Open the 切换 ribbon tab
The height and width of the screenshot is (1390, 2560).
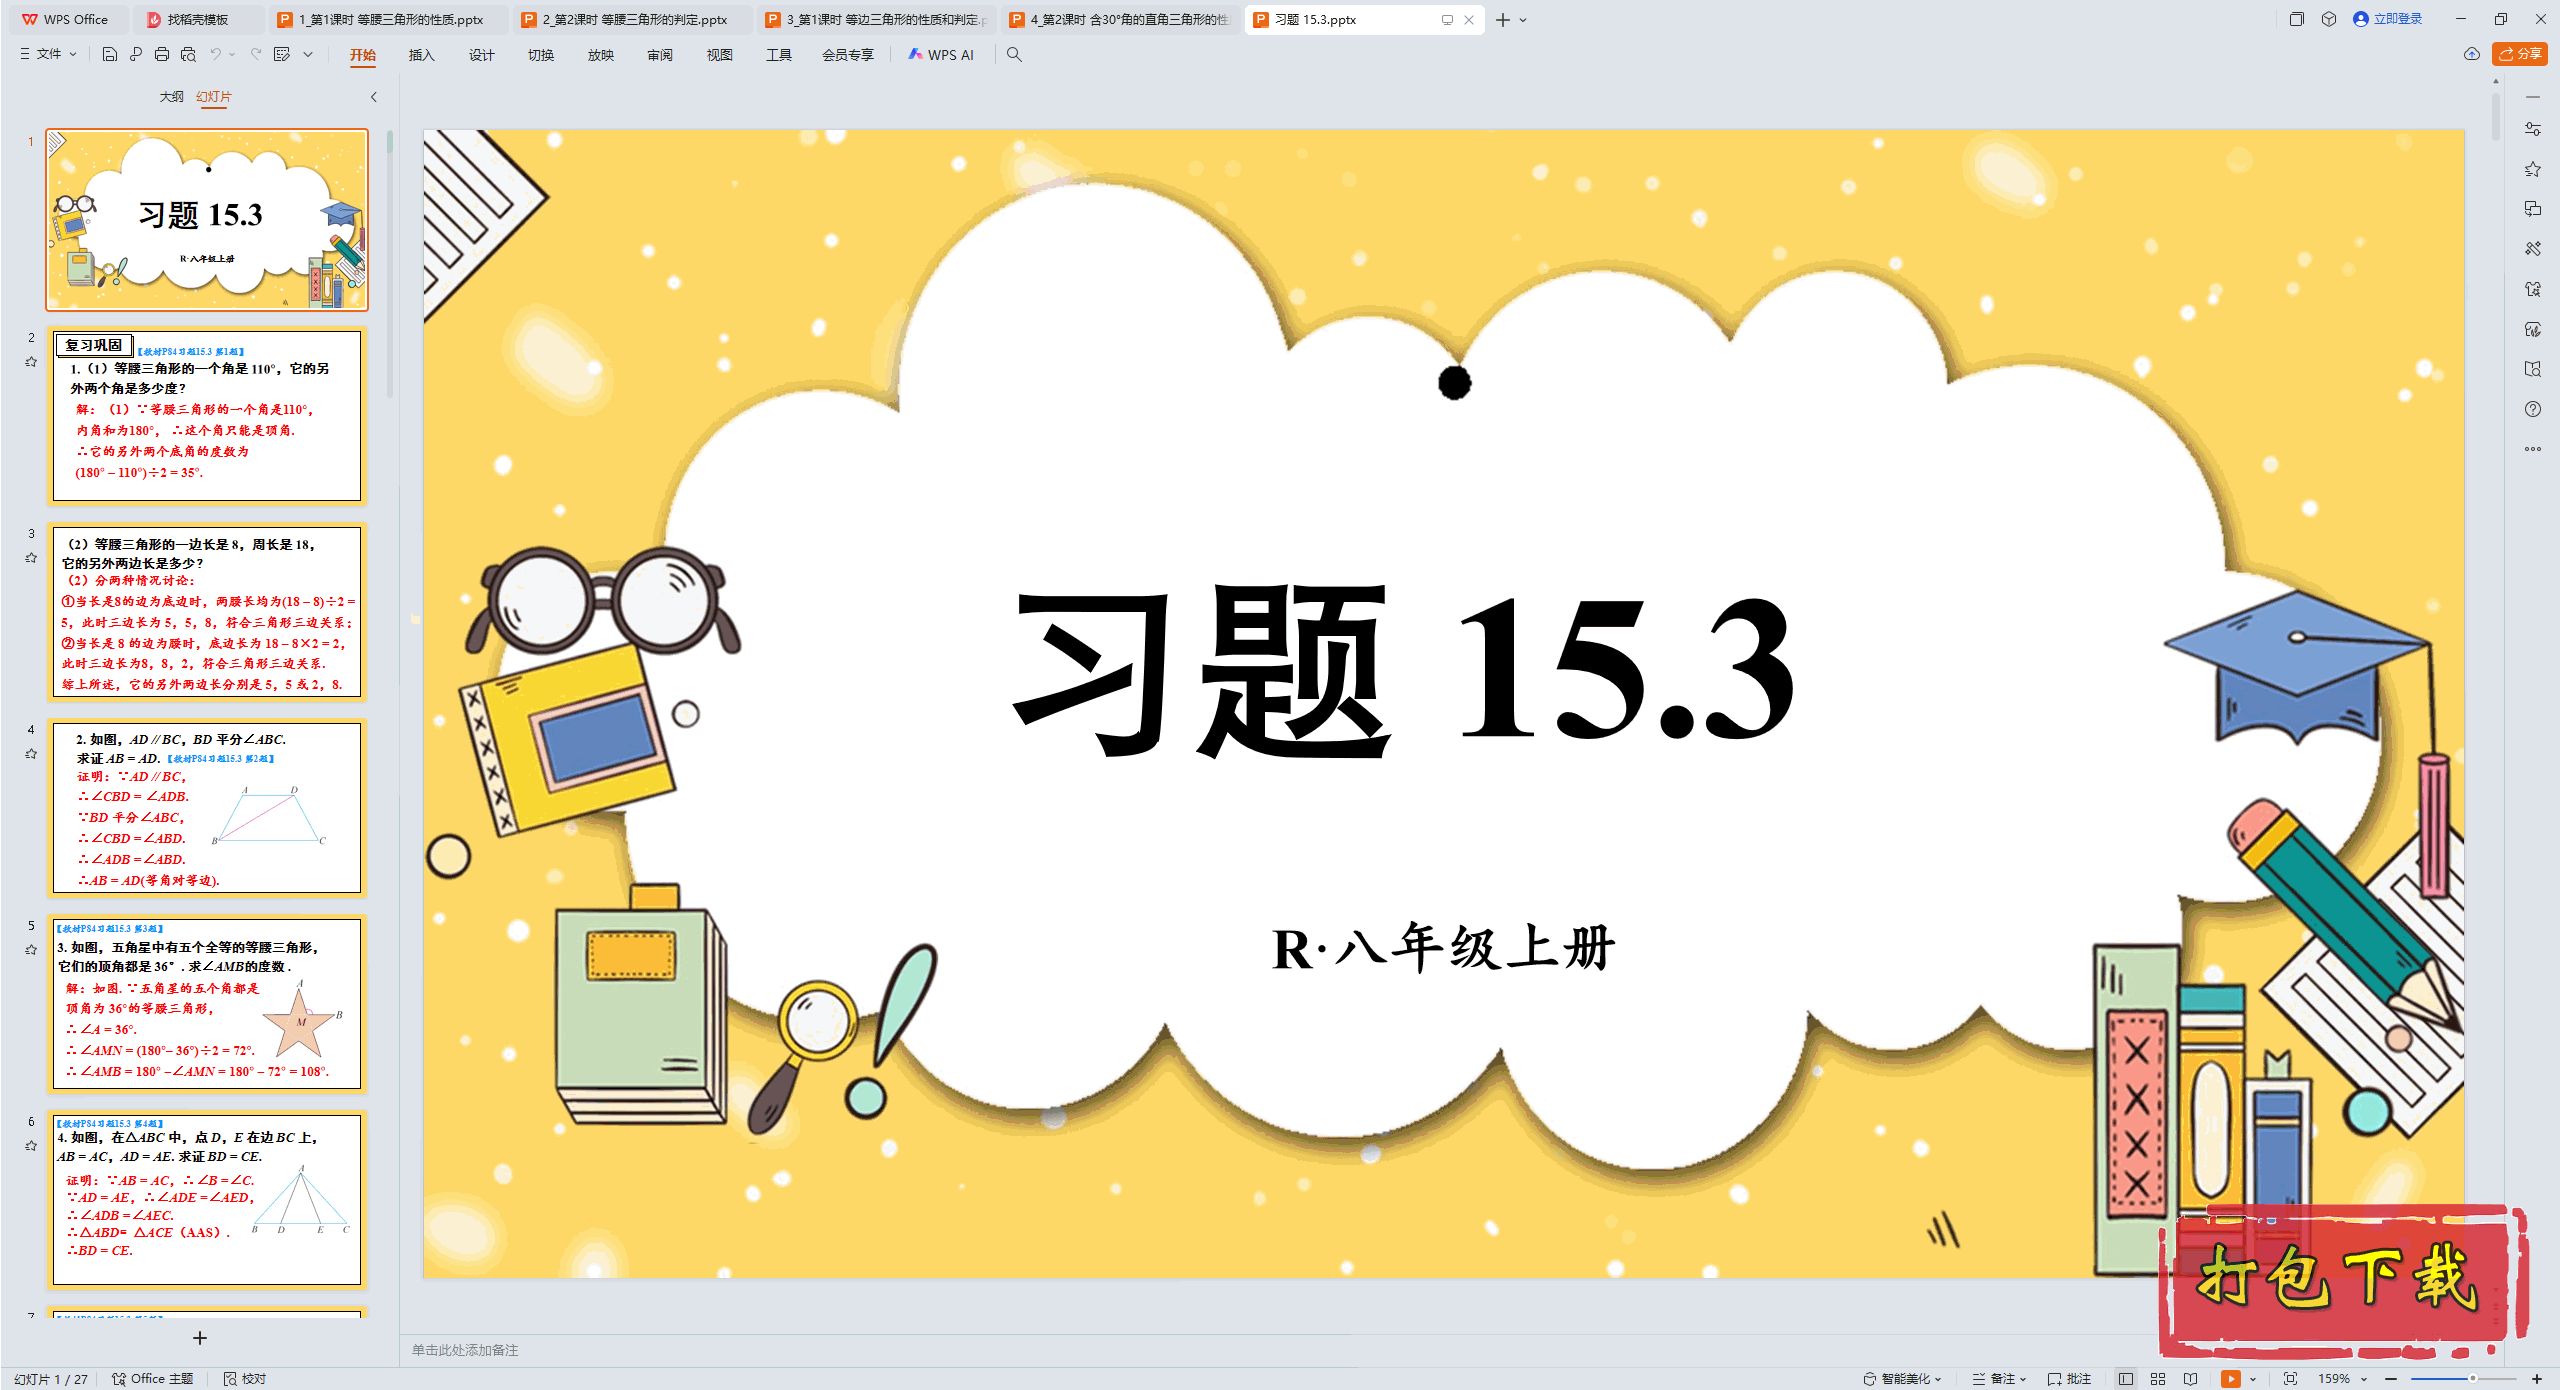[541, 55]
